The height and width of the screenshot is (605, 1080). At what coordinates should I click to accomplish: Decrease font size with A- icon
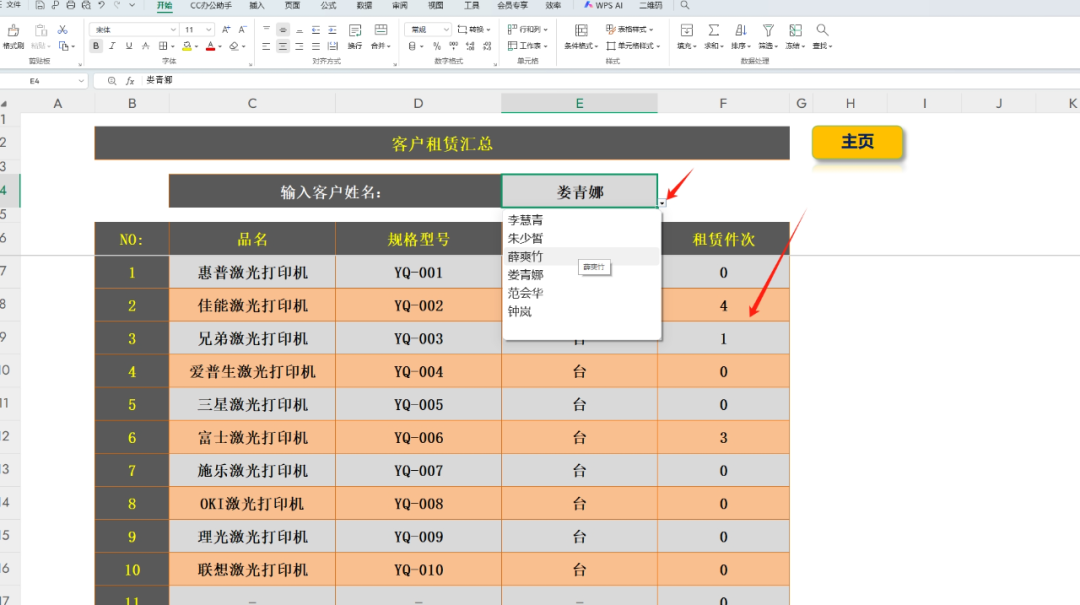pos(242,30)
